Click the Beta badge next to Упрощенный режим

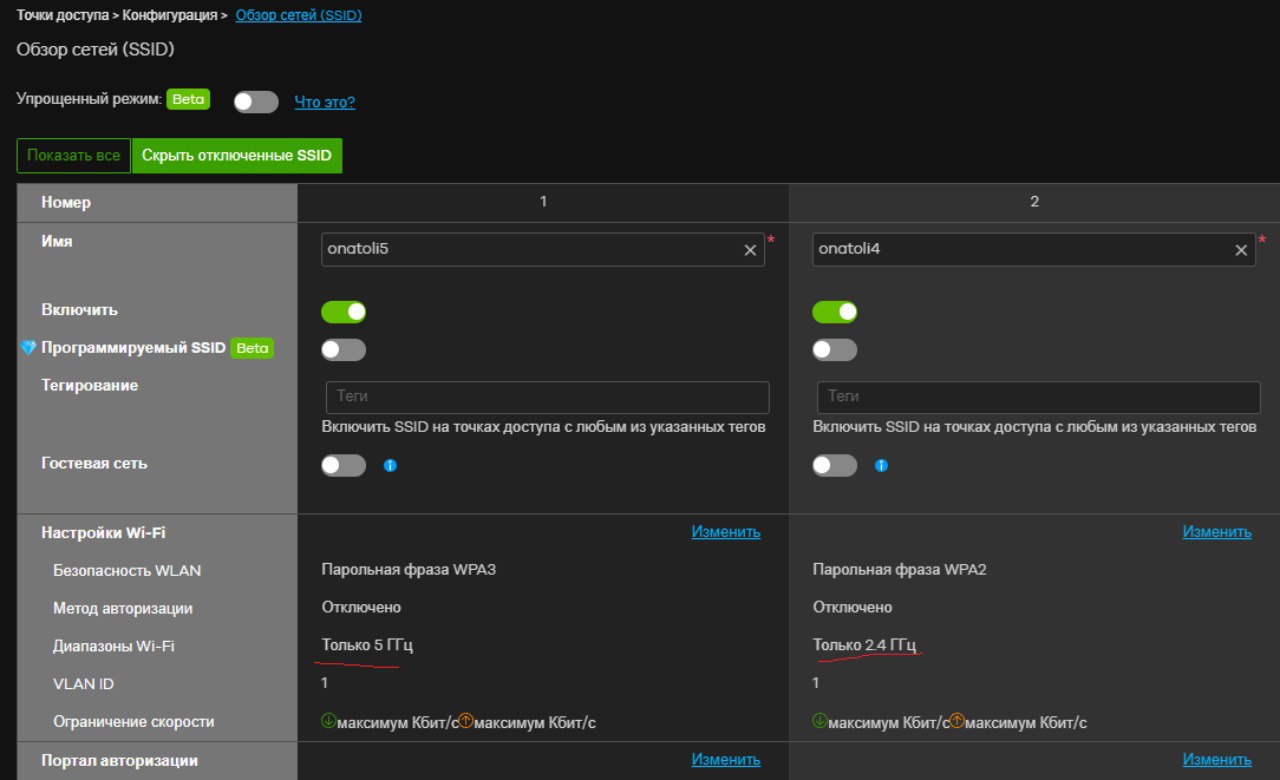click(x=188, y=99)
